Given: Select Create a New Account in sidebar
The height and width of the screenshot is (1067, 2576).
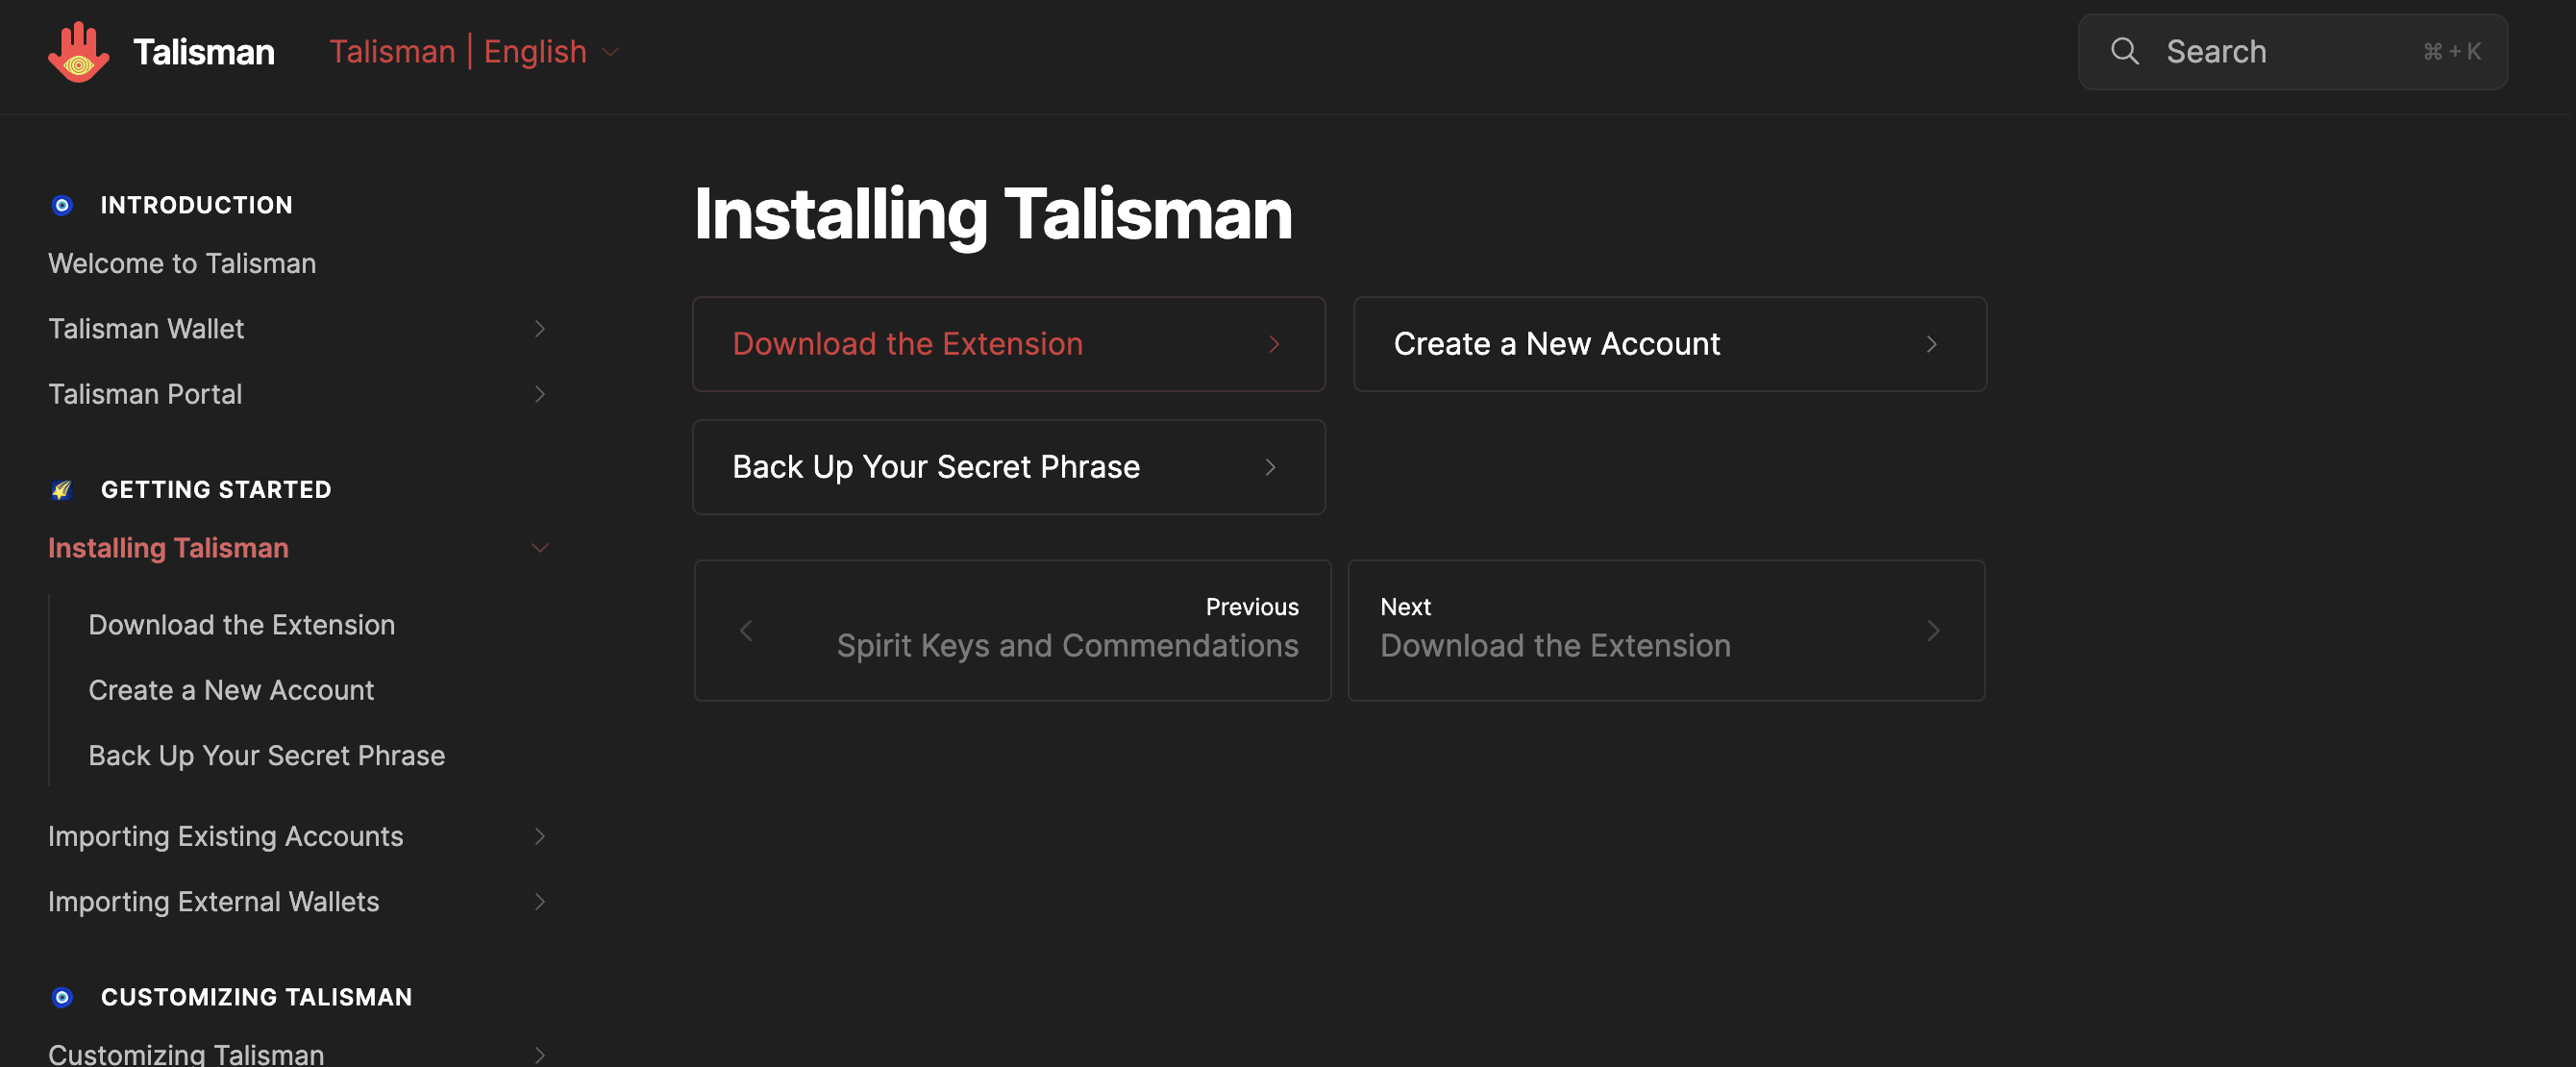Looking at the screenshot, I should (231, 690).
